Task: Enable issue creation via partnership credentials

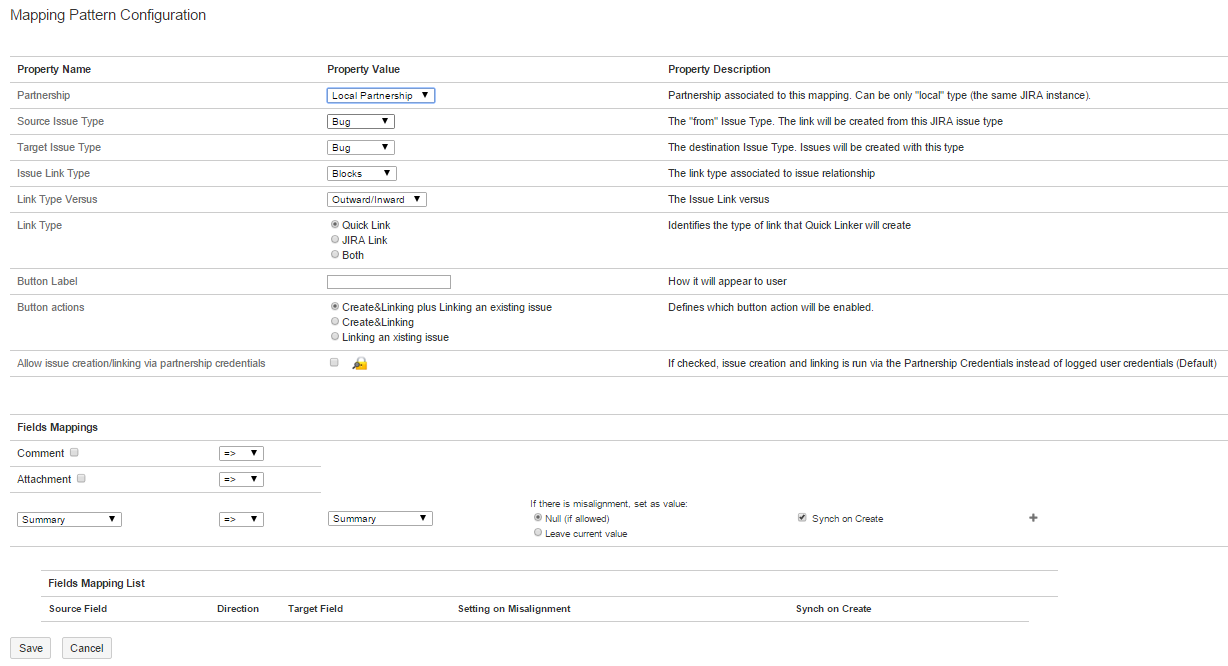Action: click(x=334, y=363)
